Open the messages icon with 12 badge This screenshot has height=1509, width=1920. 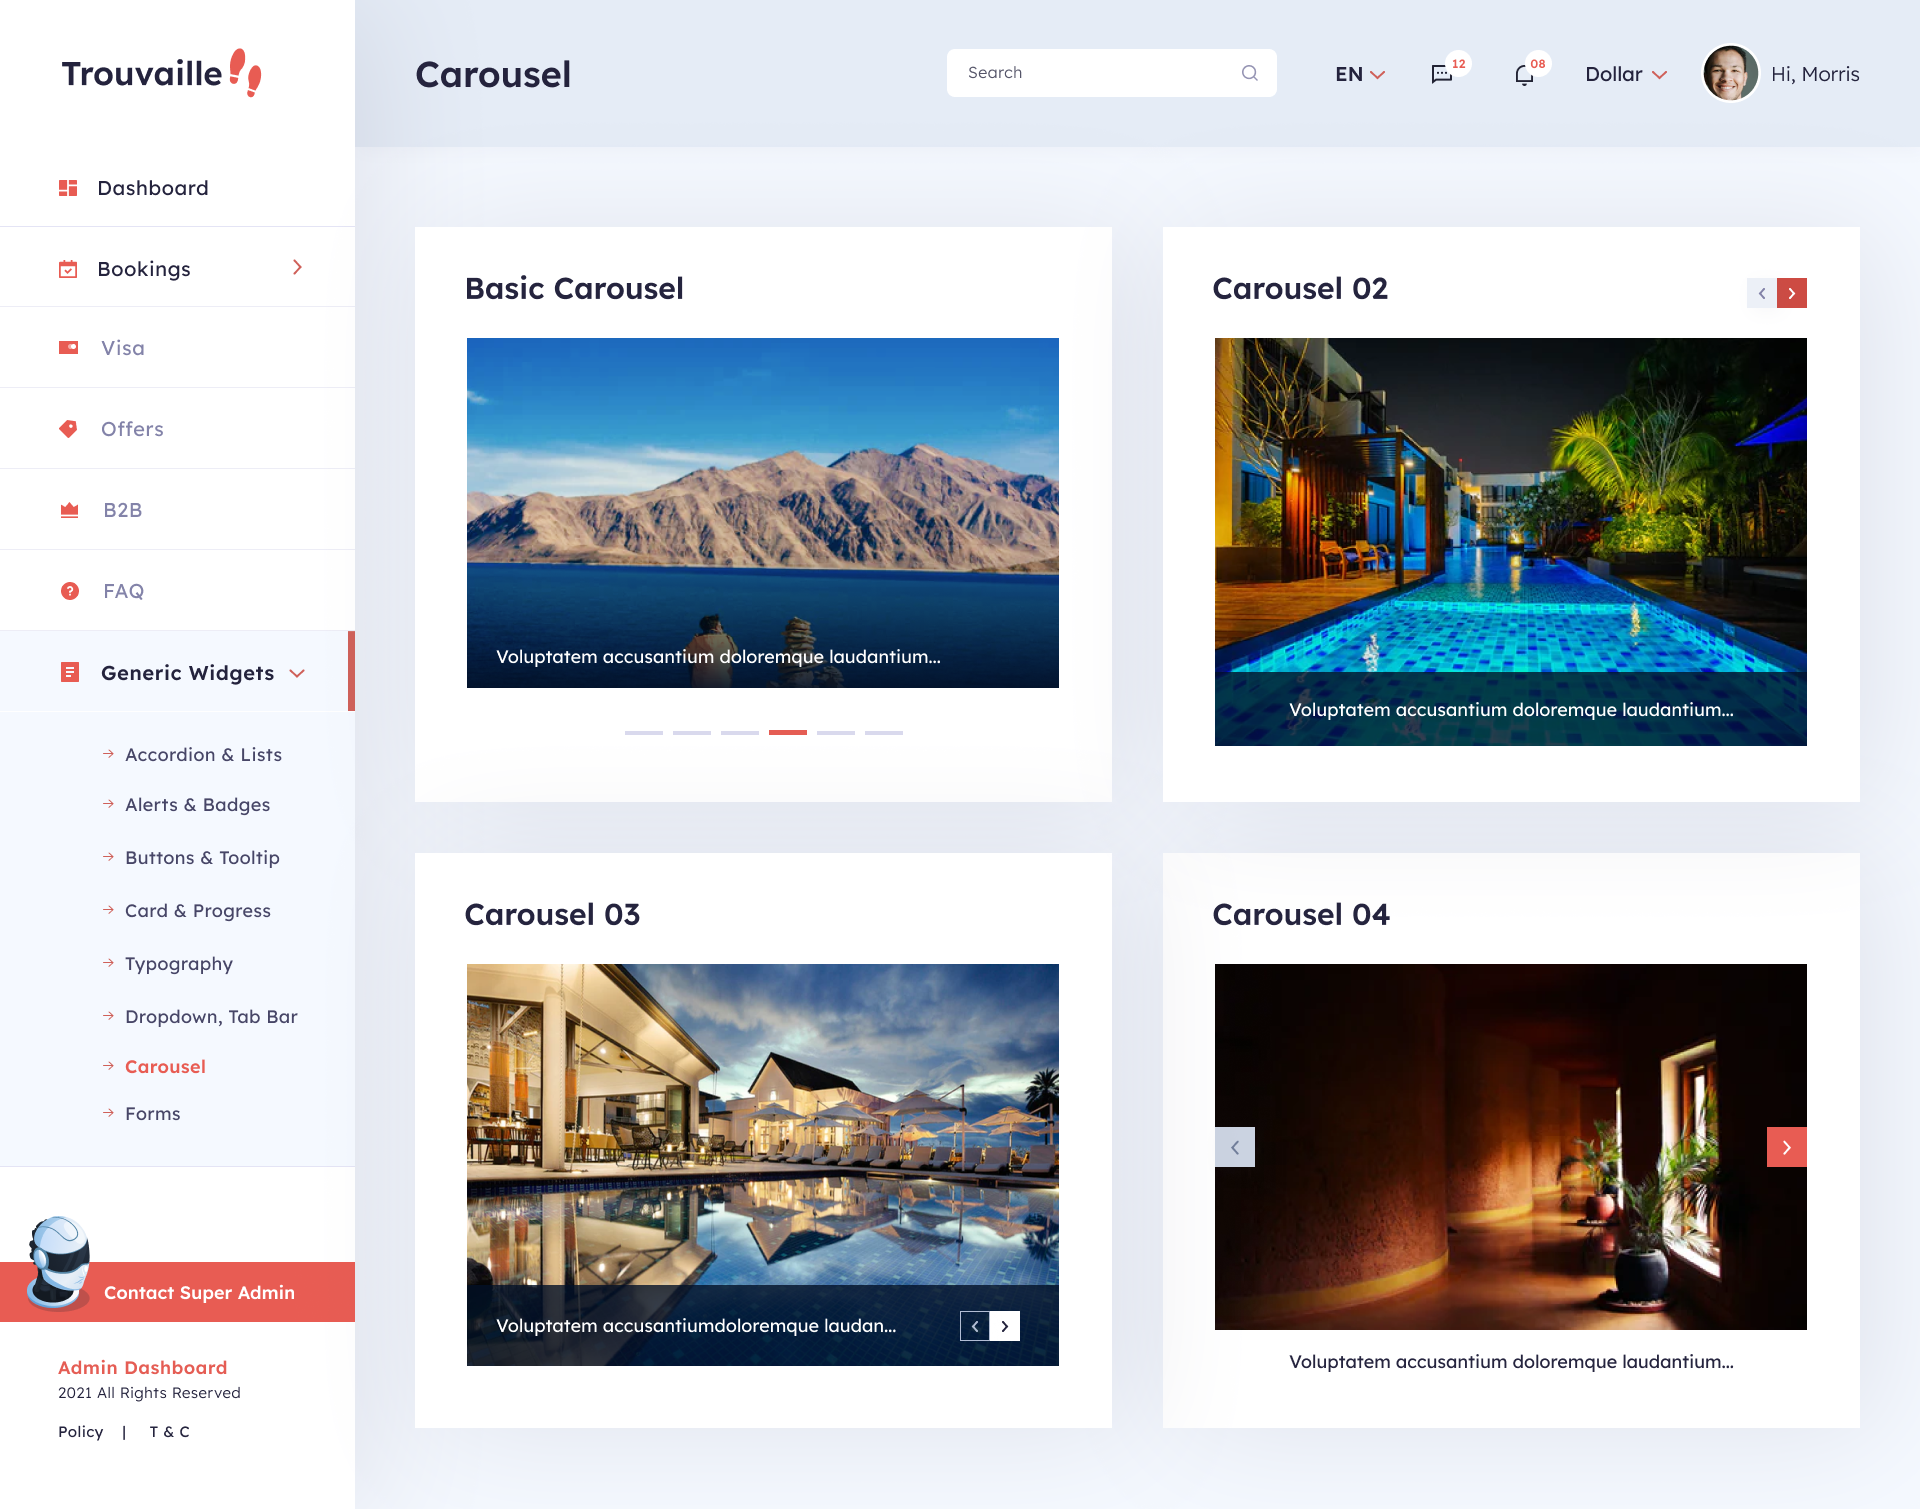[x=1442, y=74]
